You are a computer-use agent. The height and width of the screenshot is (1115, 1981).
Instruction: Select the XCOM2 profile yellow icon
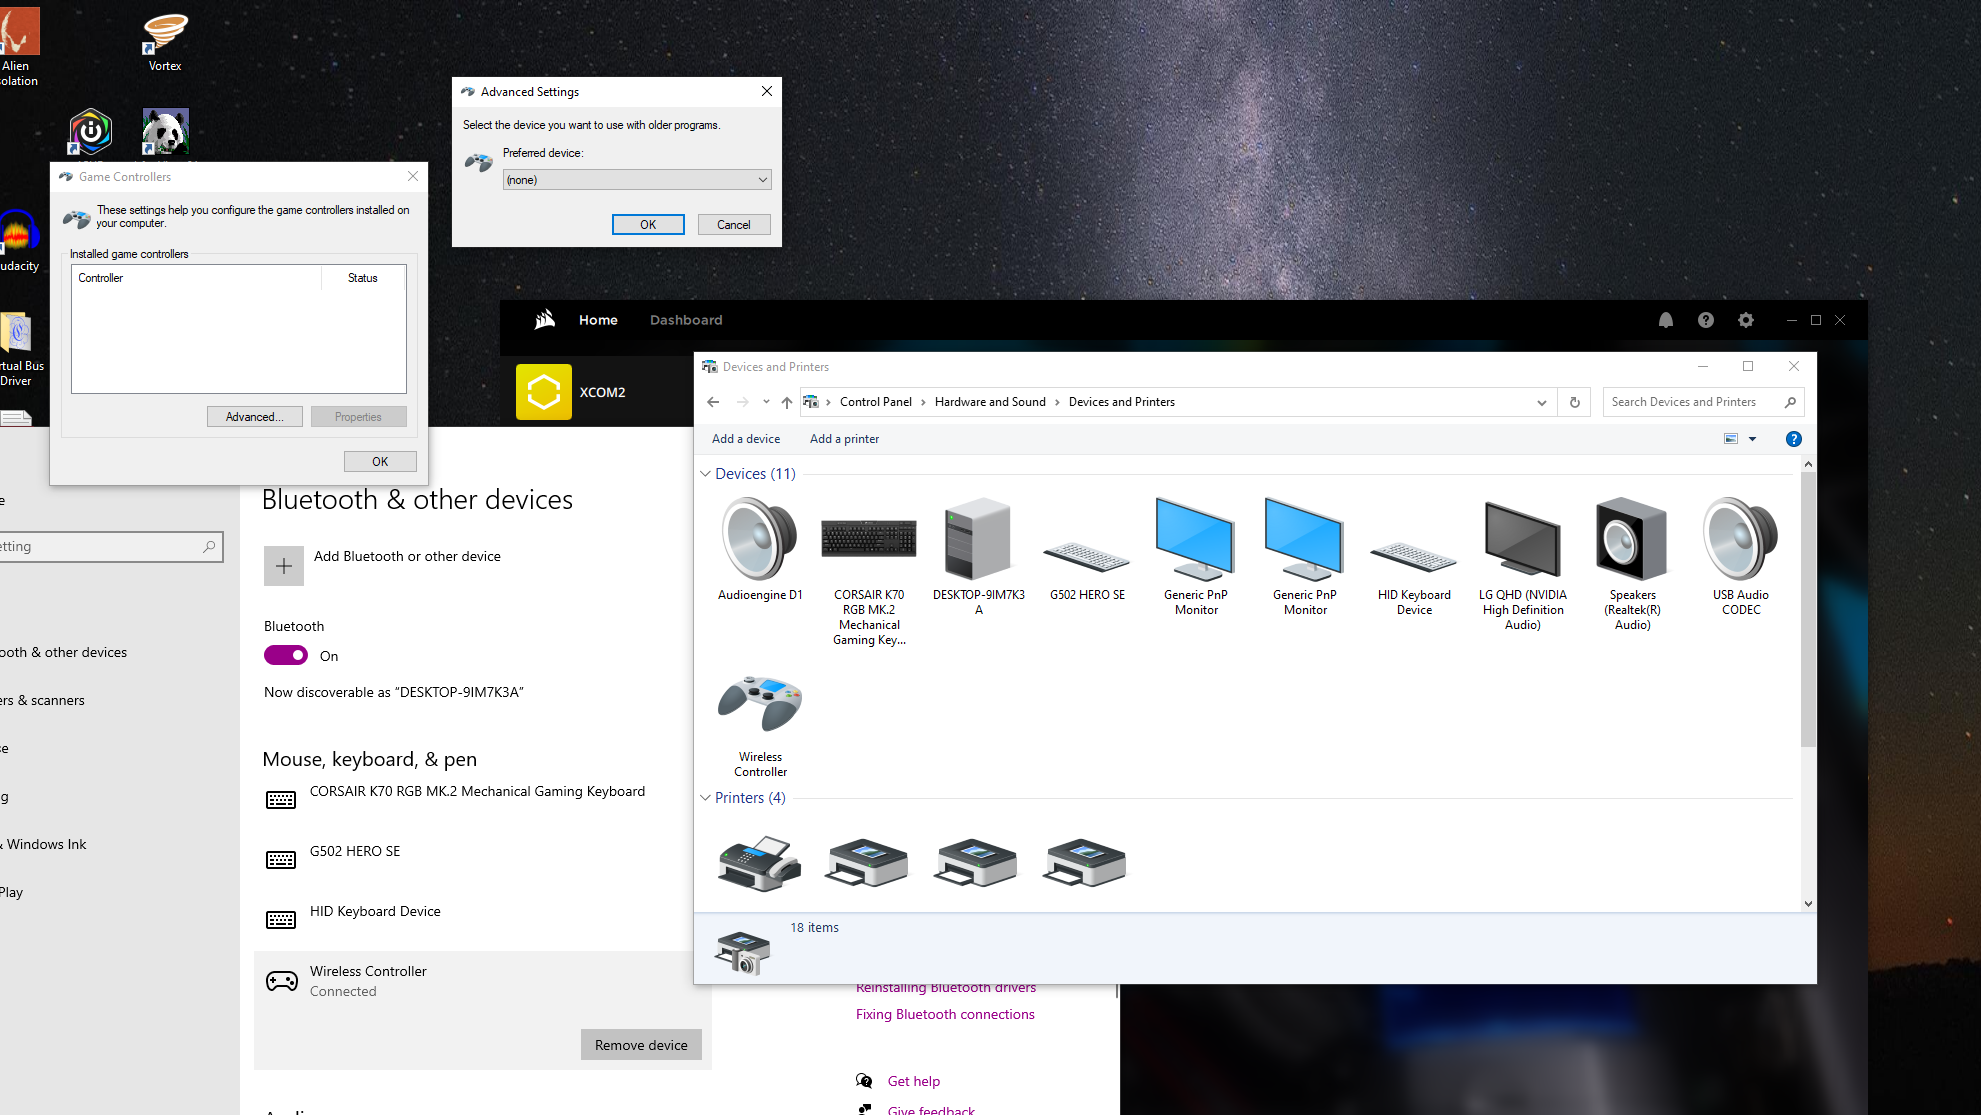coord(544,392)
